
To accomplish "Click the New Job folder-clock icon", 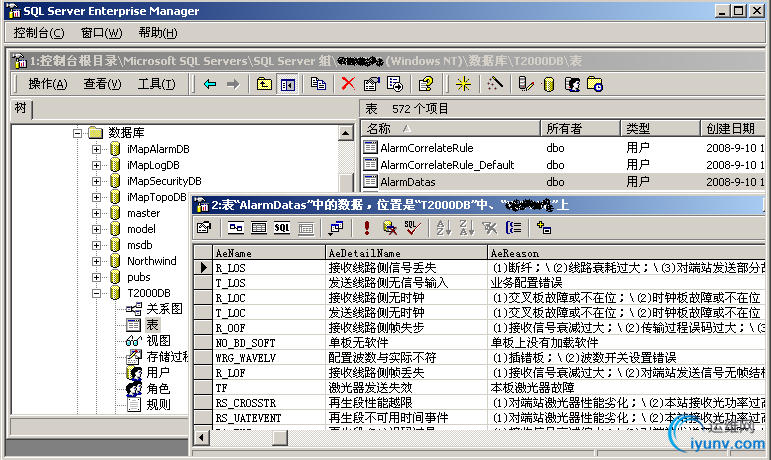I will [x=594, y=85].
